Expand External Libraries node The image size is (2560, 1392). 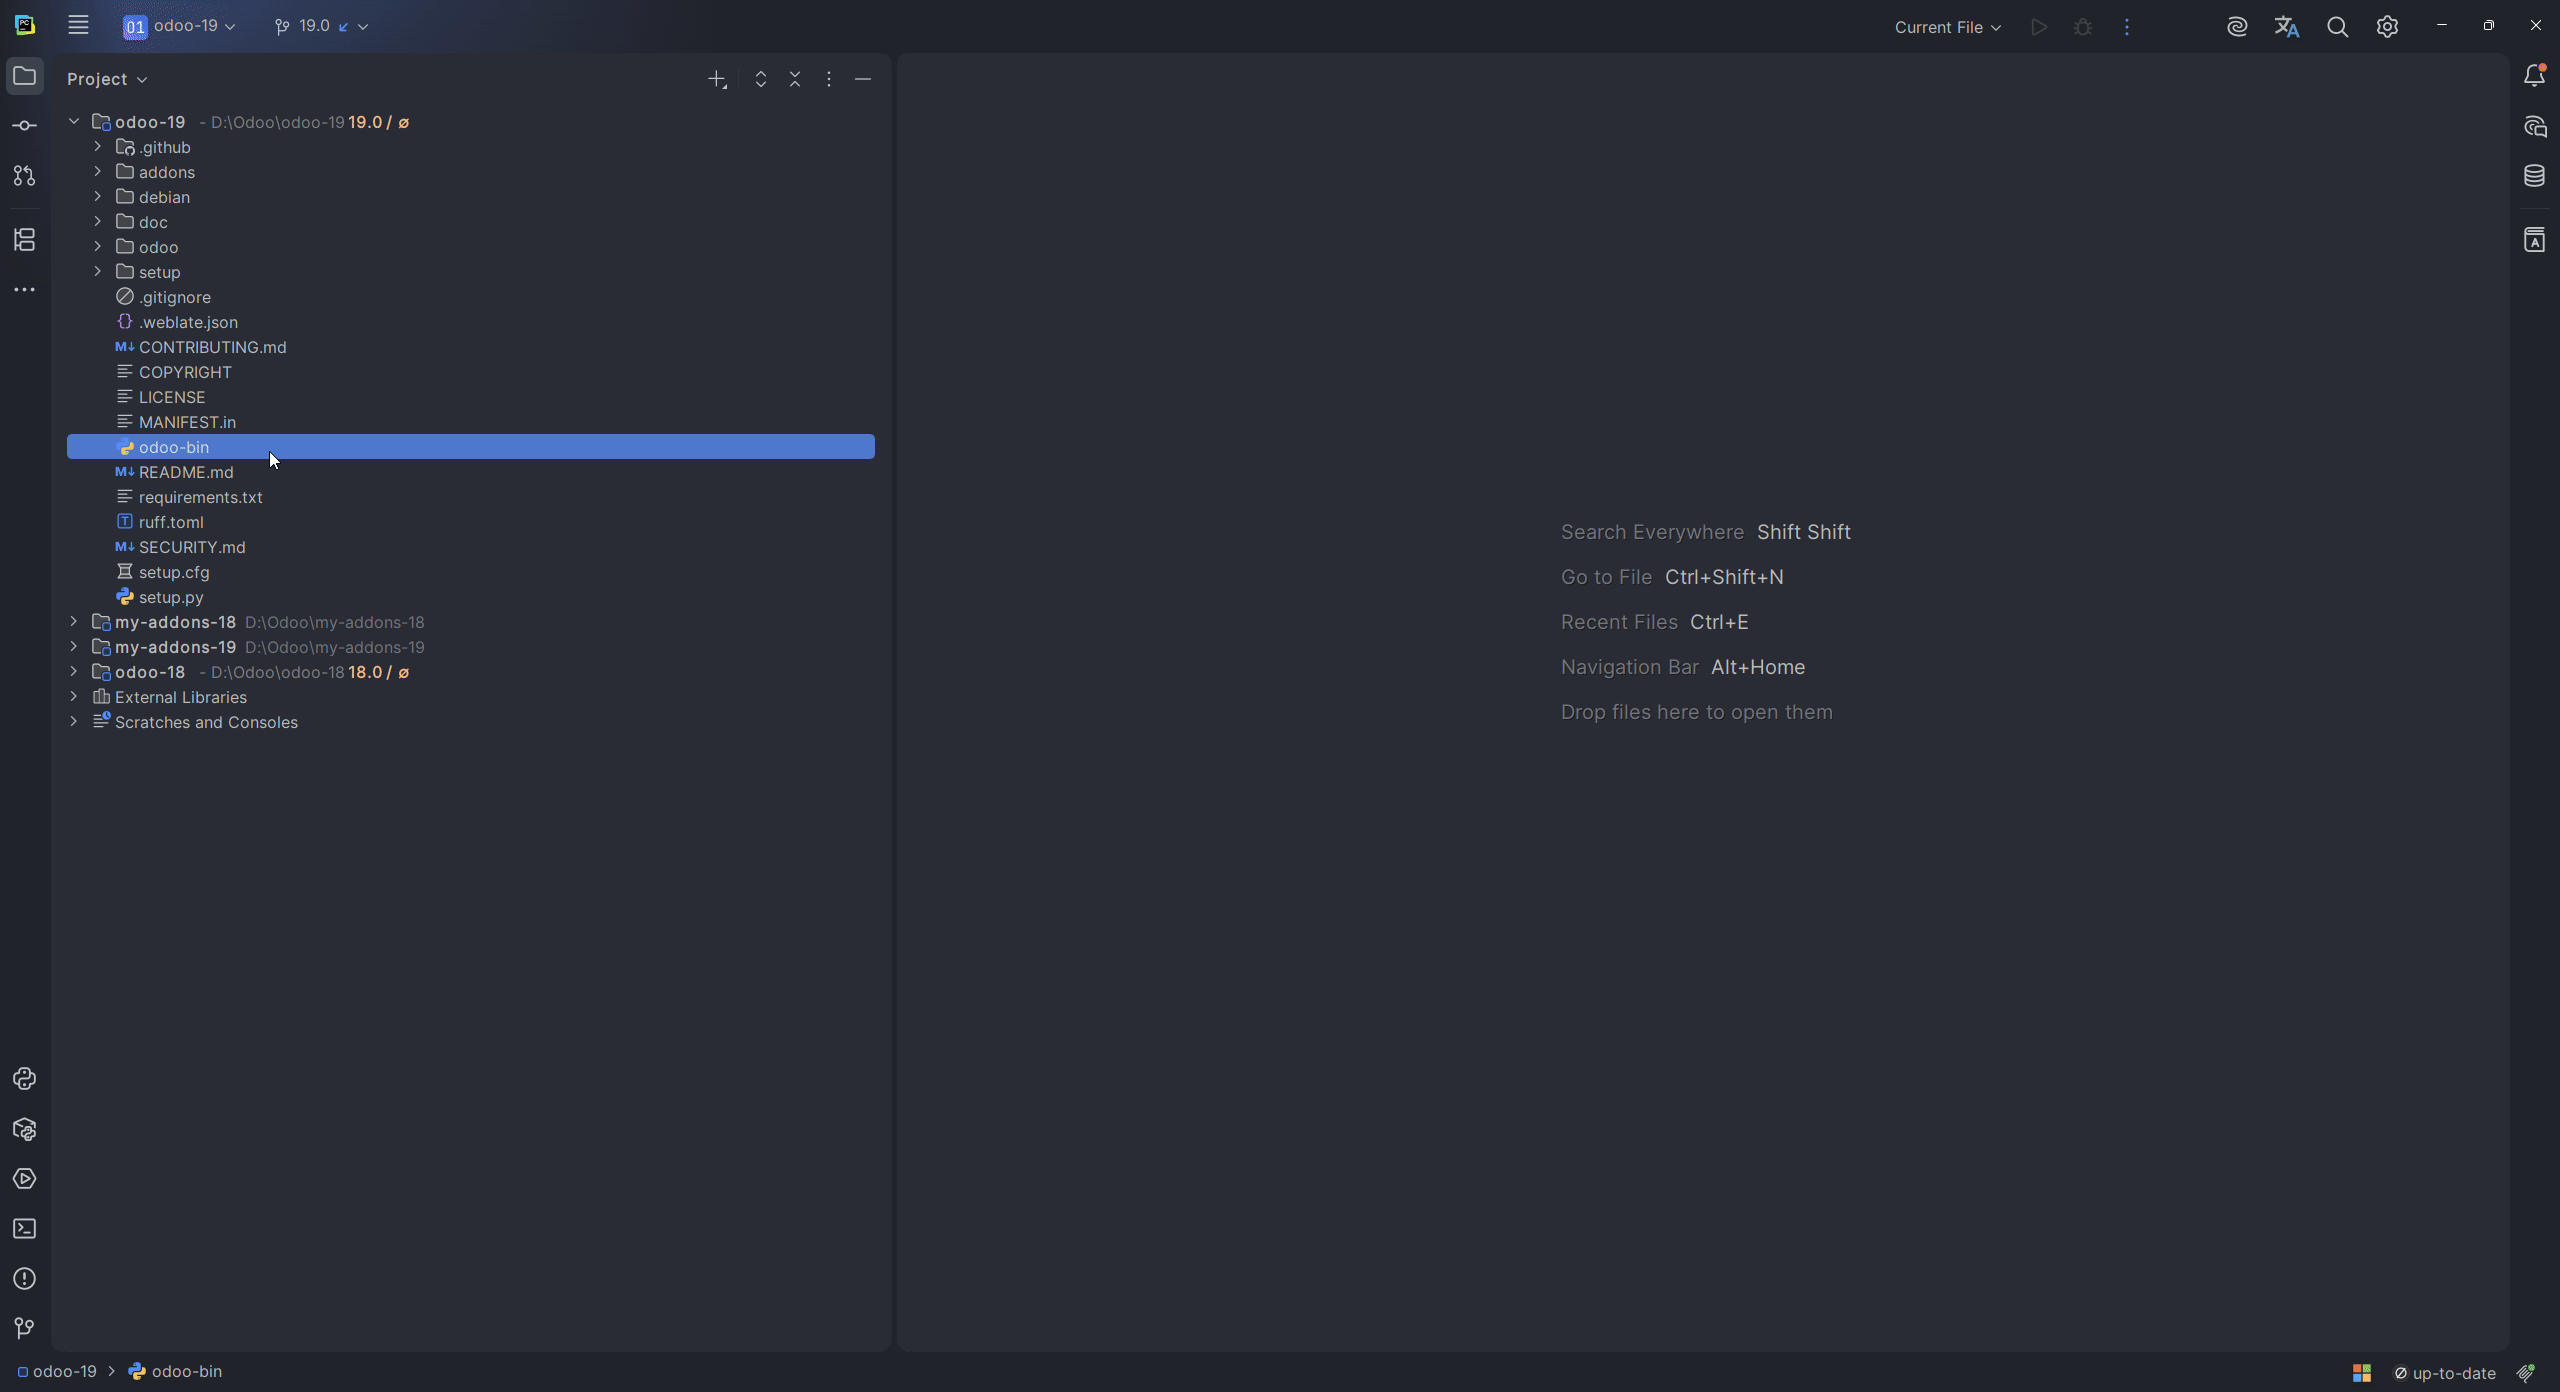point(74,697)
